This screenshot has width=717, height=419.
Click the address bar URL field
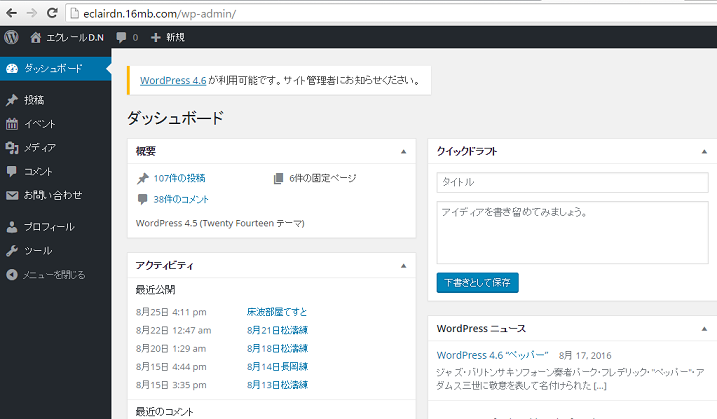click(393, 14)
